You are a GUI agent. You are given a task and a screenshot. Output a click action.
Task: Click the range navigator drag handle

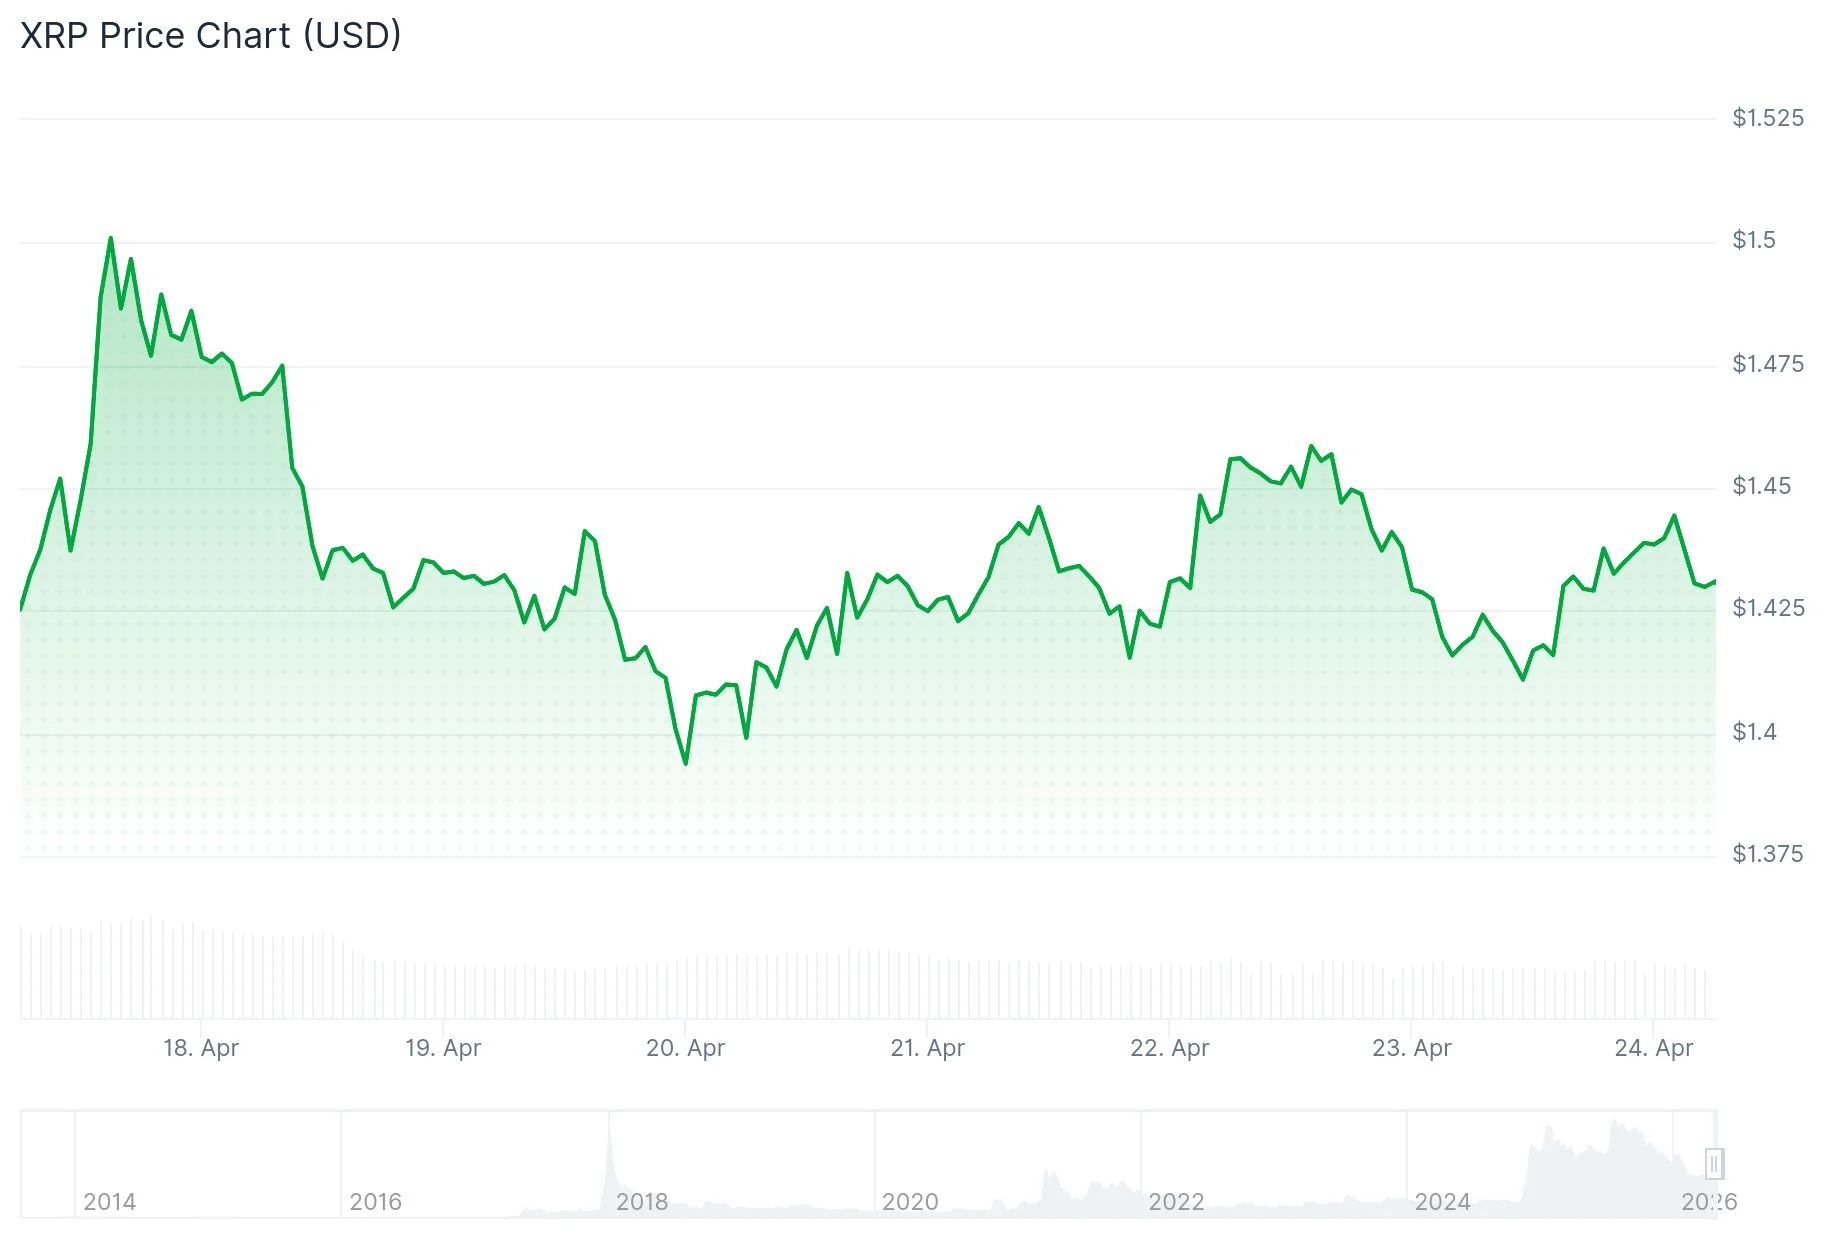point(1714,1163)
